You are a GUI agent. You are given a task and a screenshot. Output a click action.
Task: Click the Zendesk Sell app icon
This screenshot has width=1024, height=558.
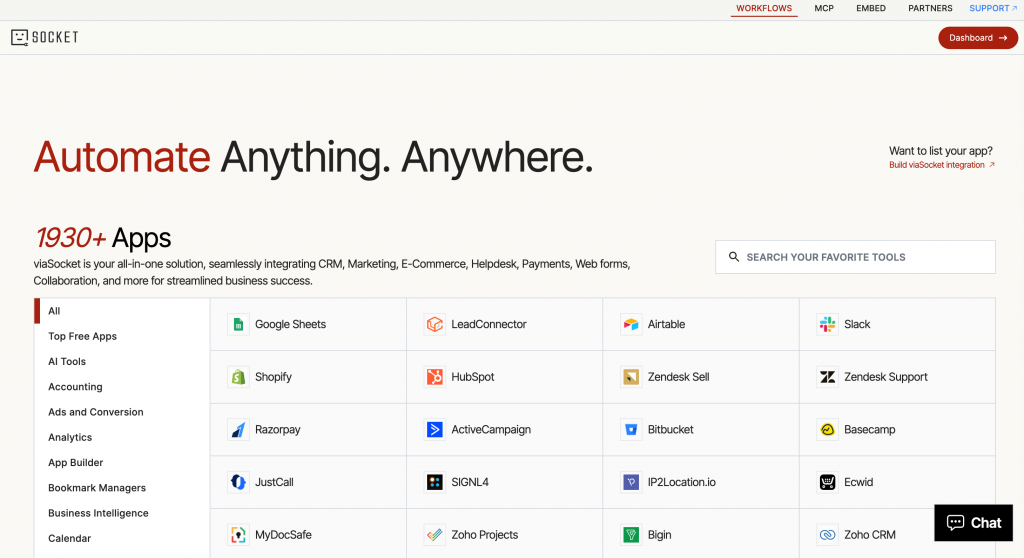(631, 377)
